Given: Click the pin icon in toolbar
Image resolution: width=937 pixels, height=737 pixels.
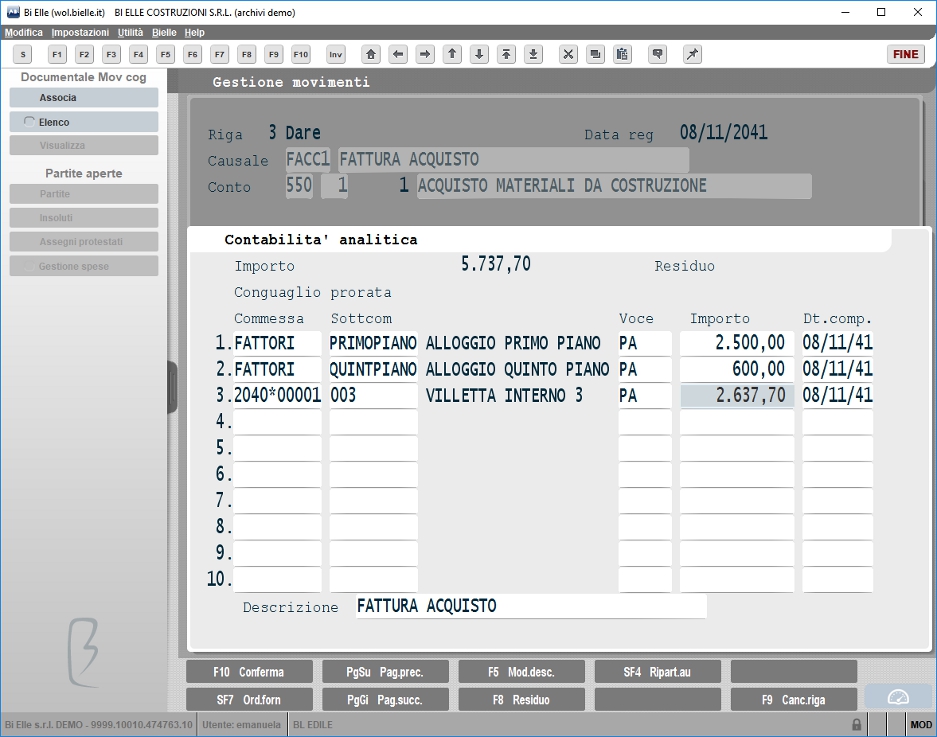Looking at the screenshot, I should [692, 54].
